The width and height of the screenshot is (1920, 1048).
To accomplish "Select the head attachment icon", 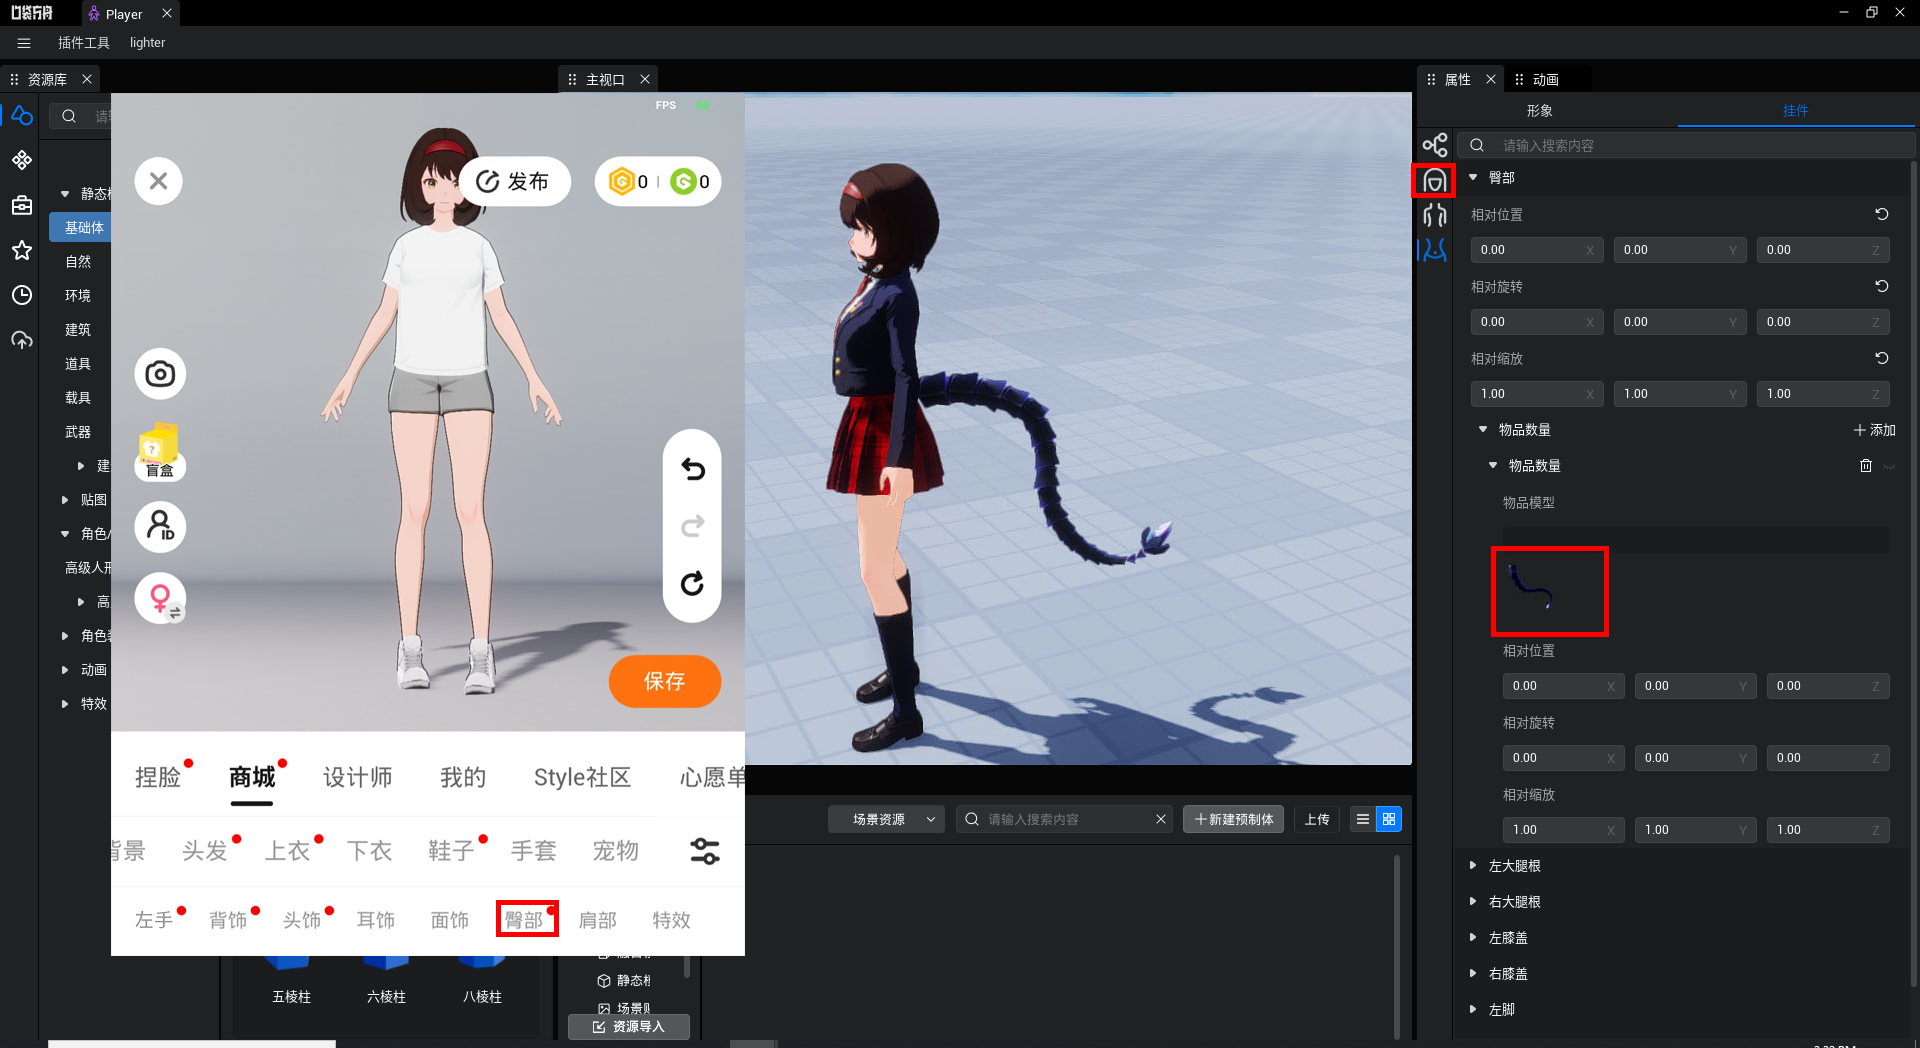I will pyautogui.click(x=1435, y=181).
